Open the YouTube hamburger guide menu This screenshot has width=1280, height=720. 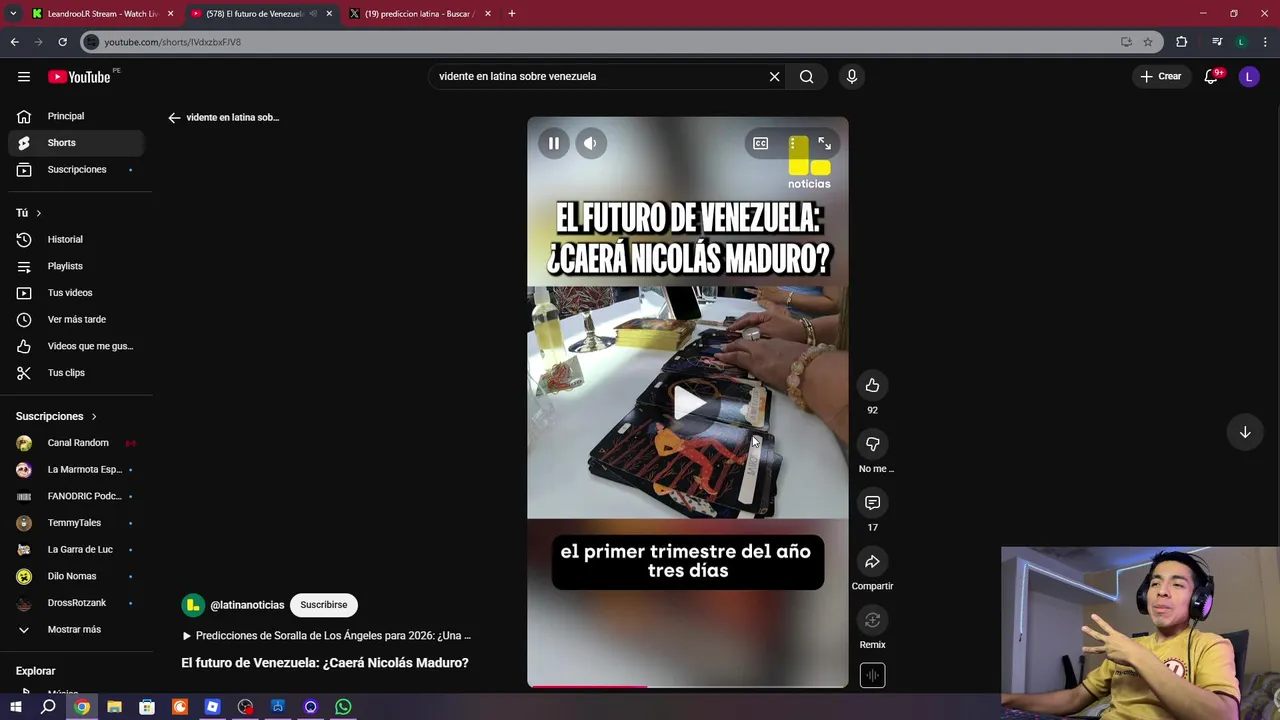tap(24, 77)
